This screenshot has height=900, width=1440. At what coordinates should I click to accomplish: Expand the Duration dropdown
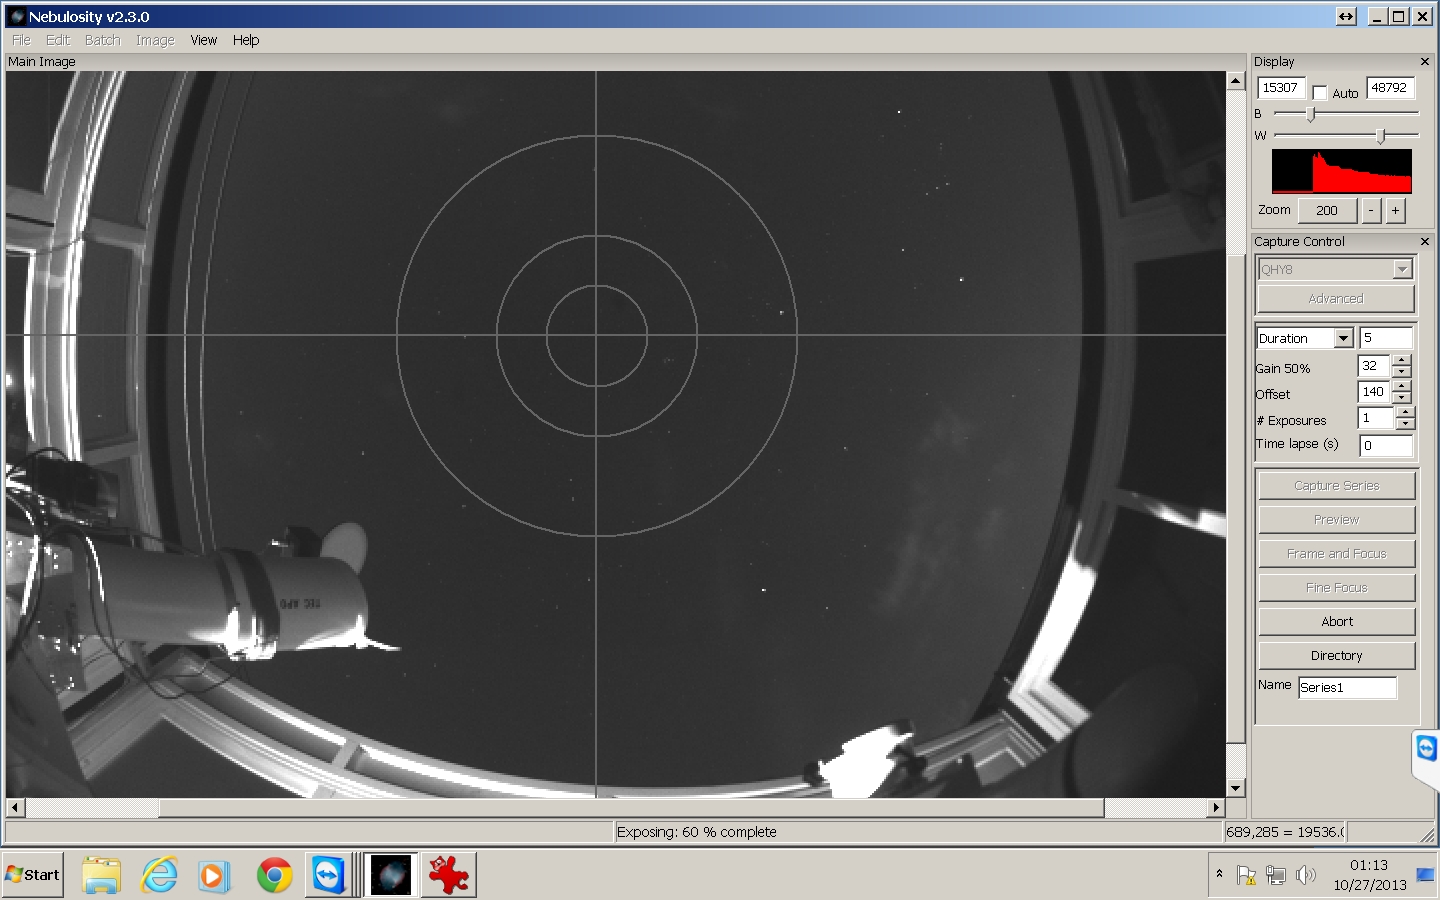[x=1343, y=339]
